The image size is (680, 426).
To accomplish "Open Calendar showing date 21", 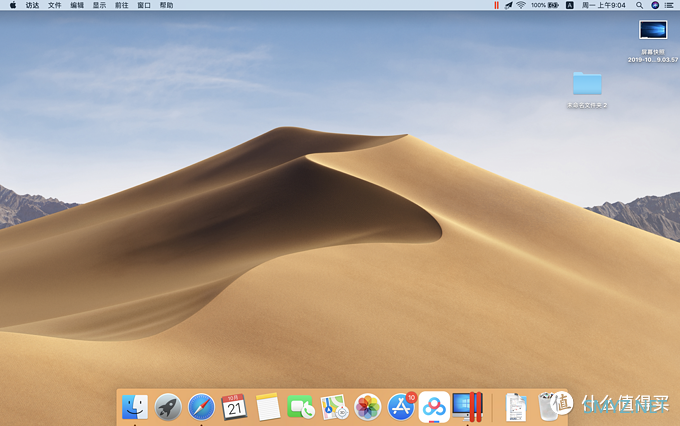I will point(234,407).
